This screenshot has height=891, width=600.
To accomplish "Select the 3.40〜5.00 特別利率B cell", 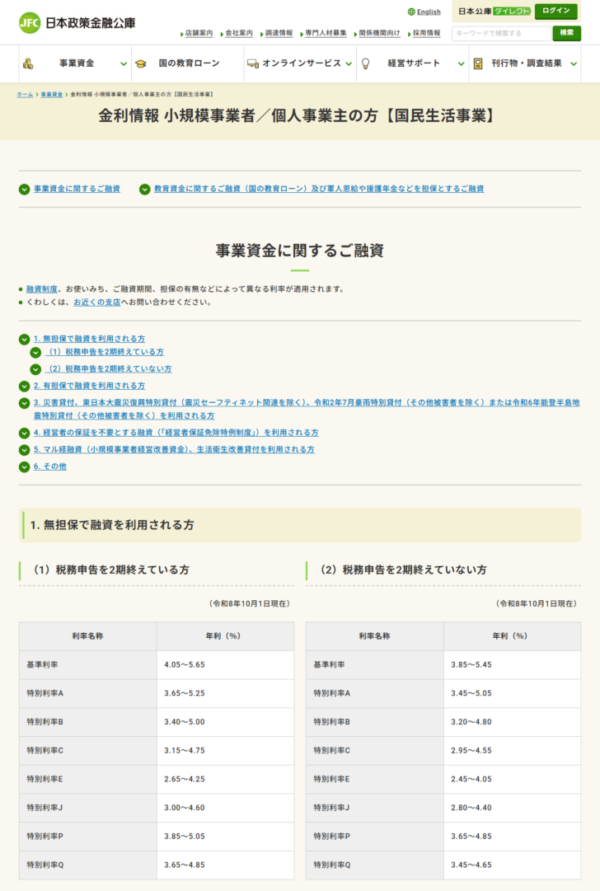I will (226, 722).
